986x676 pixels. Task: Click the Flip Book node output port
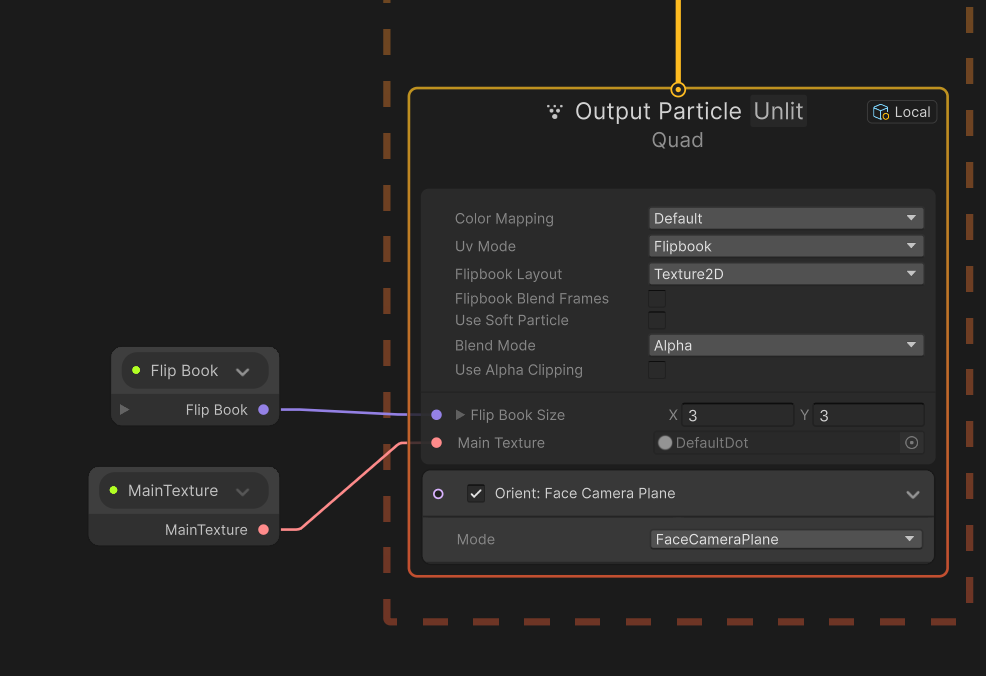point(263,409)
